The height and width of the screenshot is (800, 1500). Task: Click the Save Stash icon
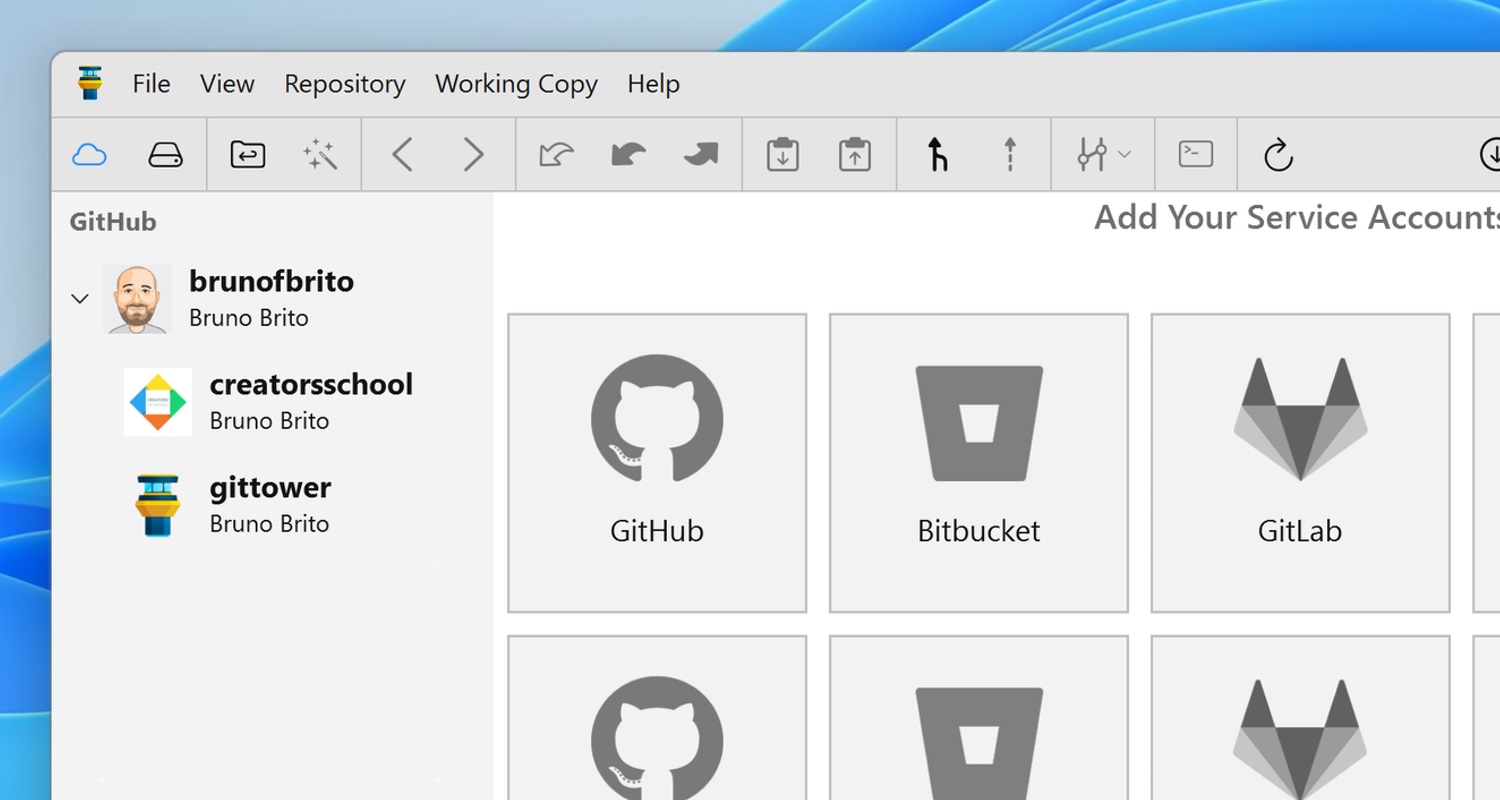(782, 155)
